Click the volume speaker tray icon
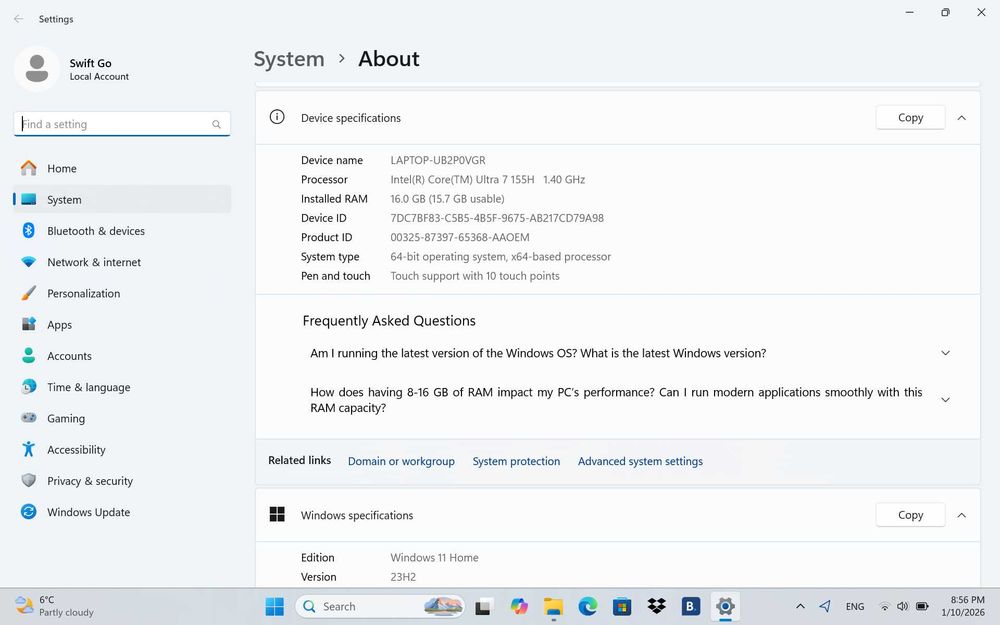 902,607
